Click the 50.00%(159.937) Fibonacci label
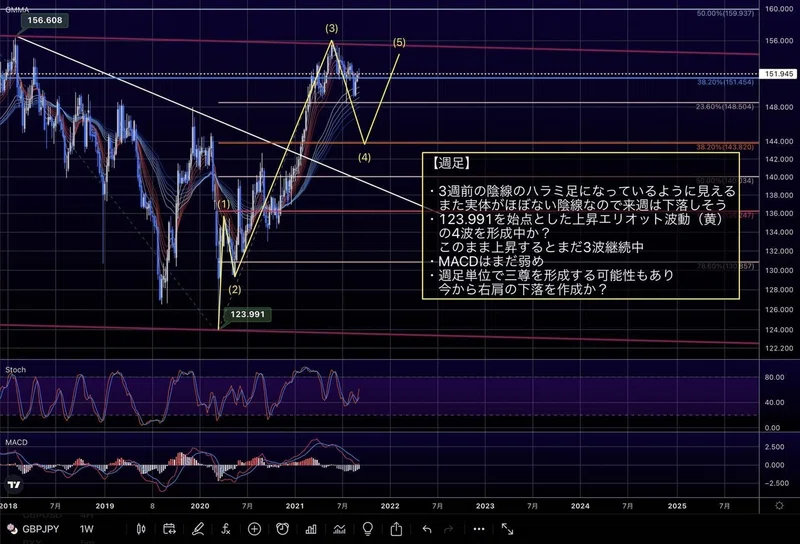The width and height of the screenshot is (800, 544). (x=725, y=13)
